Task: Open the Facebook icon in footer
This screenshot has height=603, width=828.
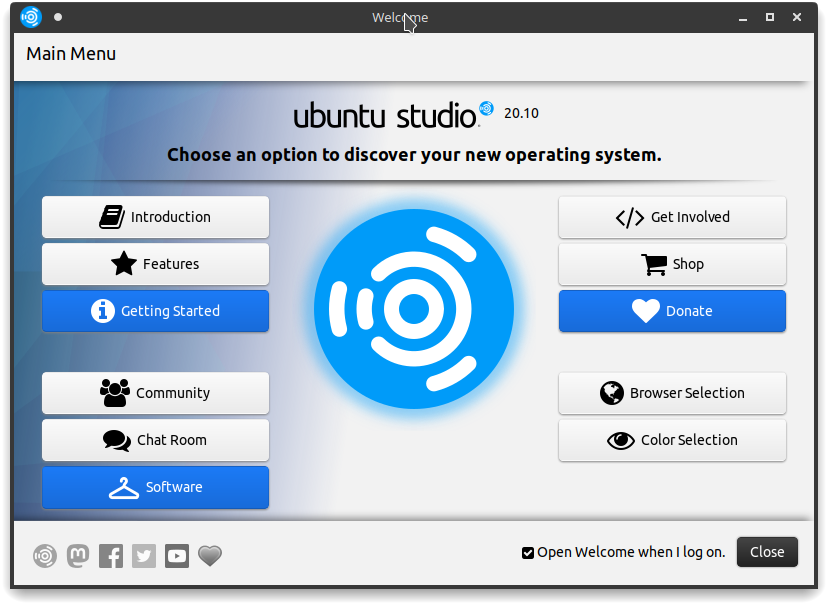Action: click(x=111, y=556)
